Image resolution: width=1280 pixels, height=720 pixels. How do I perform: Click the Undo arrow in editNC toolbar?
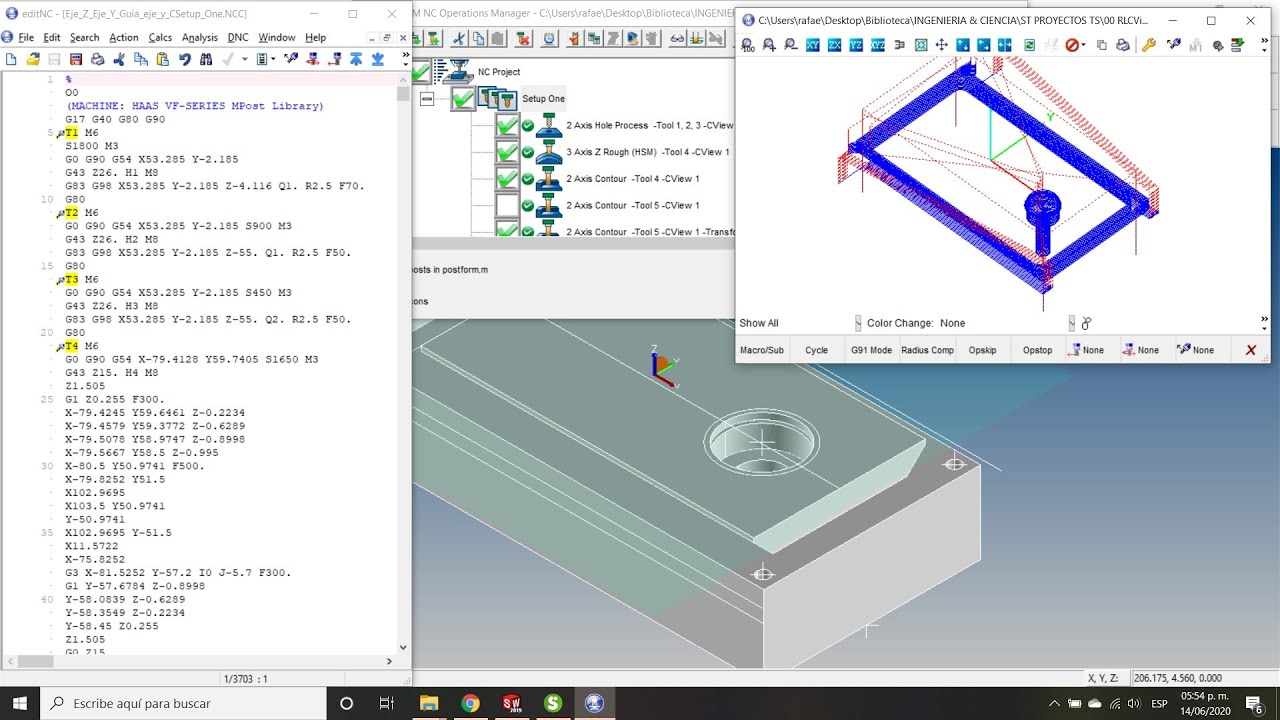coord(185,60)
